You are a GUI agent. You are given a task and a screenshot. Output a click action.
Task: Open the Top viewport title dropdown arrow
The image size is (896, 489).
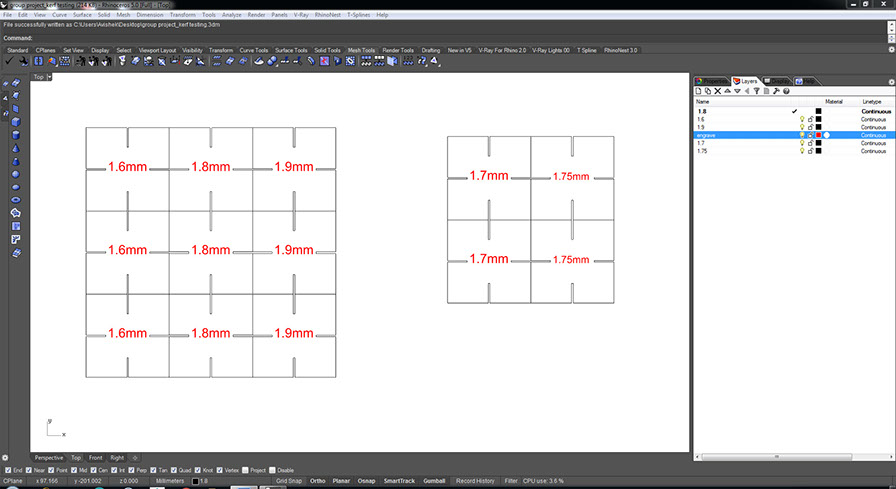pos(50,77)
